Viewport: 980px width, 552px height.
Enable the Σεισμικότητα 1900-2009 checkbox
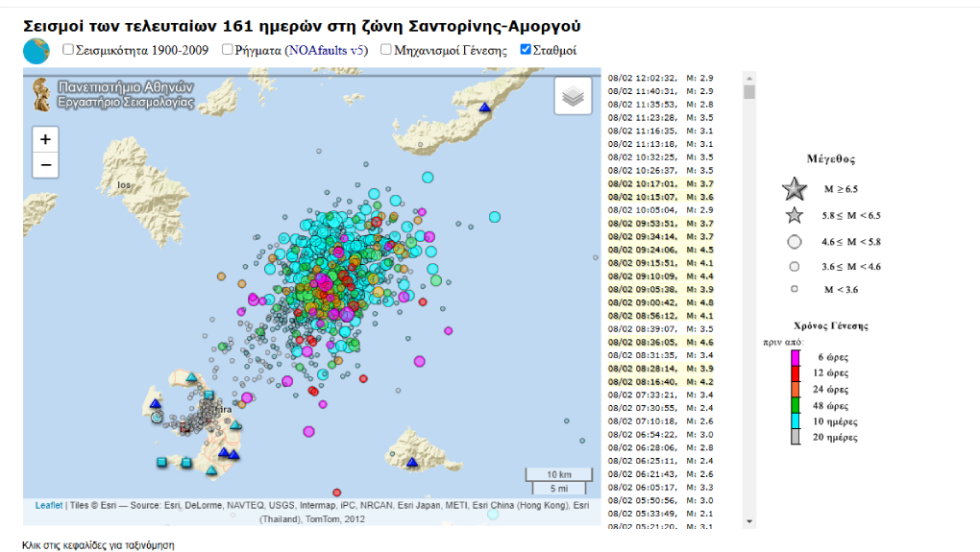[x=68, y=49]
